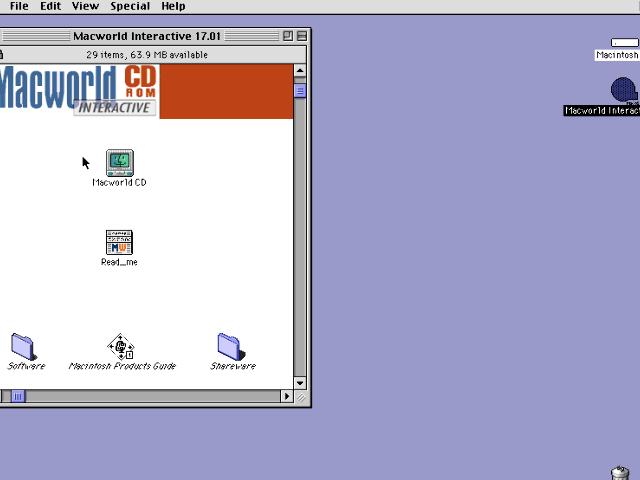
Task: Click the vertical scrollbar up arrow
Action: click(300, 70)
